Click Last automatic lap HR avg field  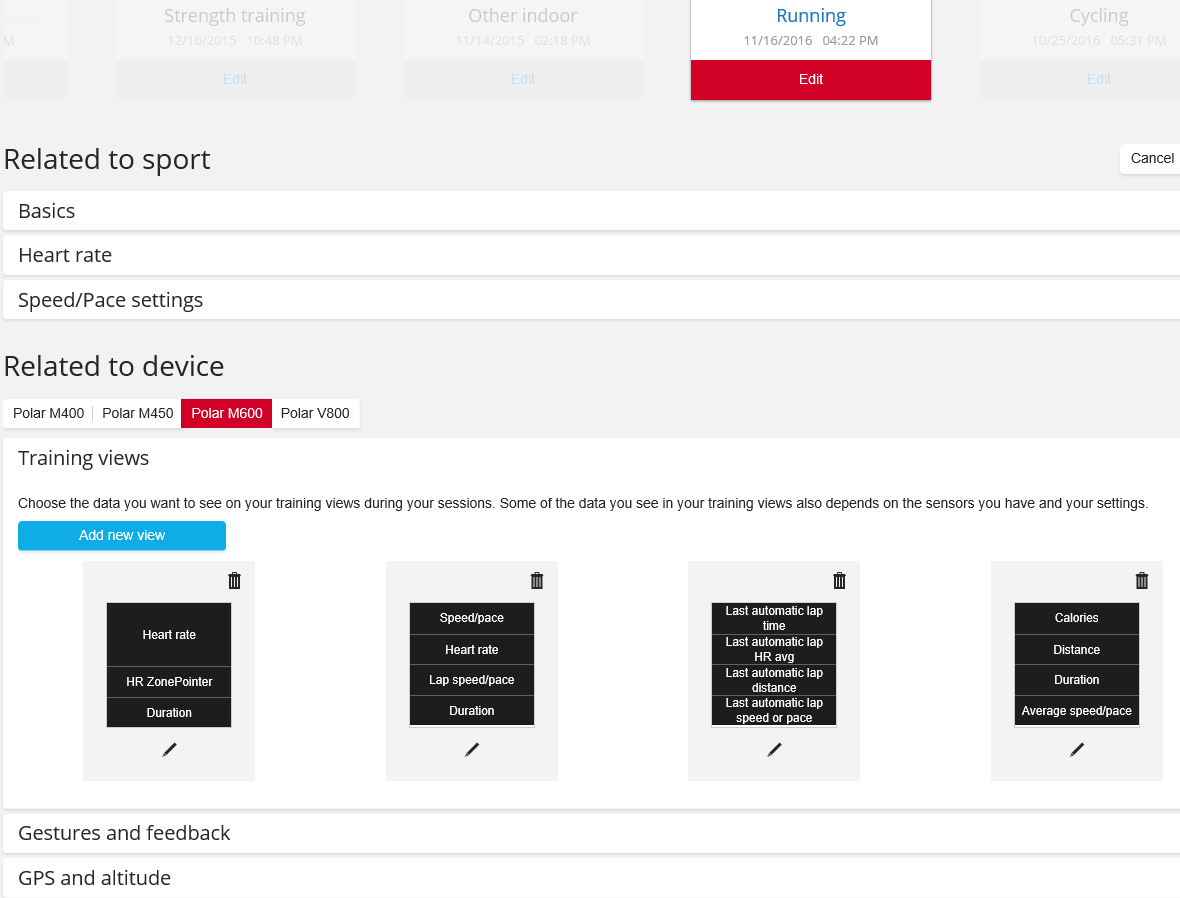pyautogui.click(x=774, y=649)
